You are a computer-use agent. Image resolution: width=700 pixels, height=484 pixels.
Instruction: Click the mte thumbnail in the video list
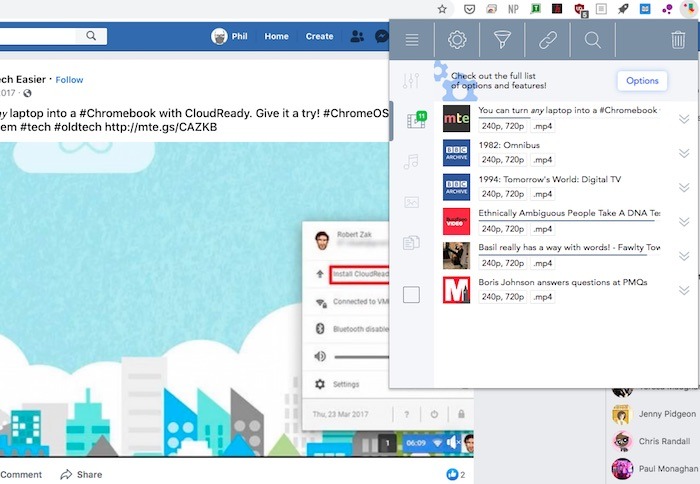[x=456, y=118]
